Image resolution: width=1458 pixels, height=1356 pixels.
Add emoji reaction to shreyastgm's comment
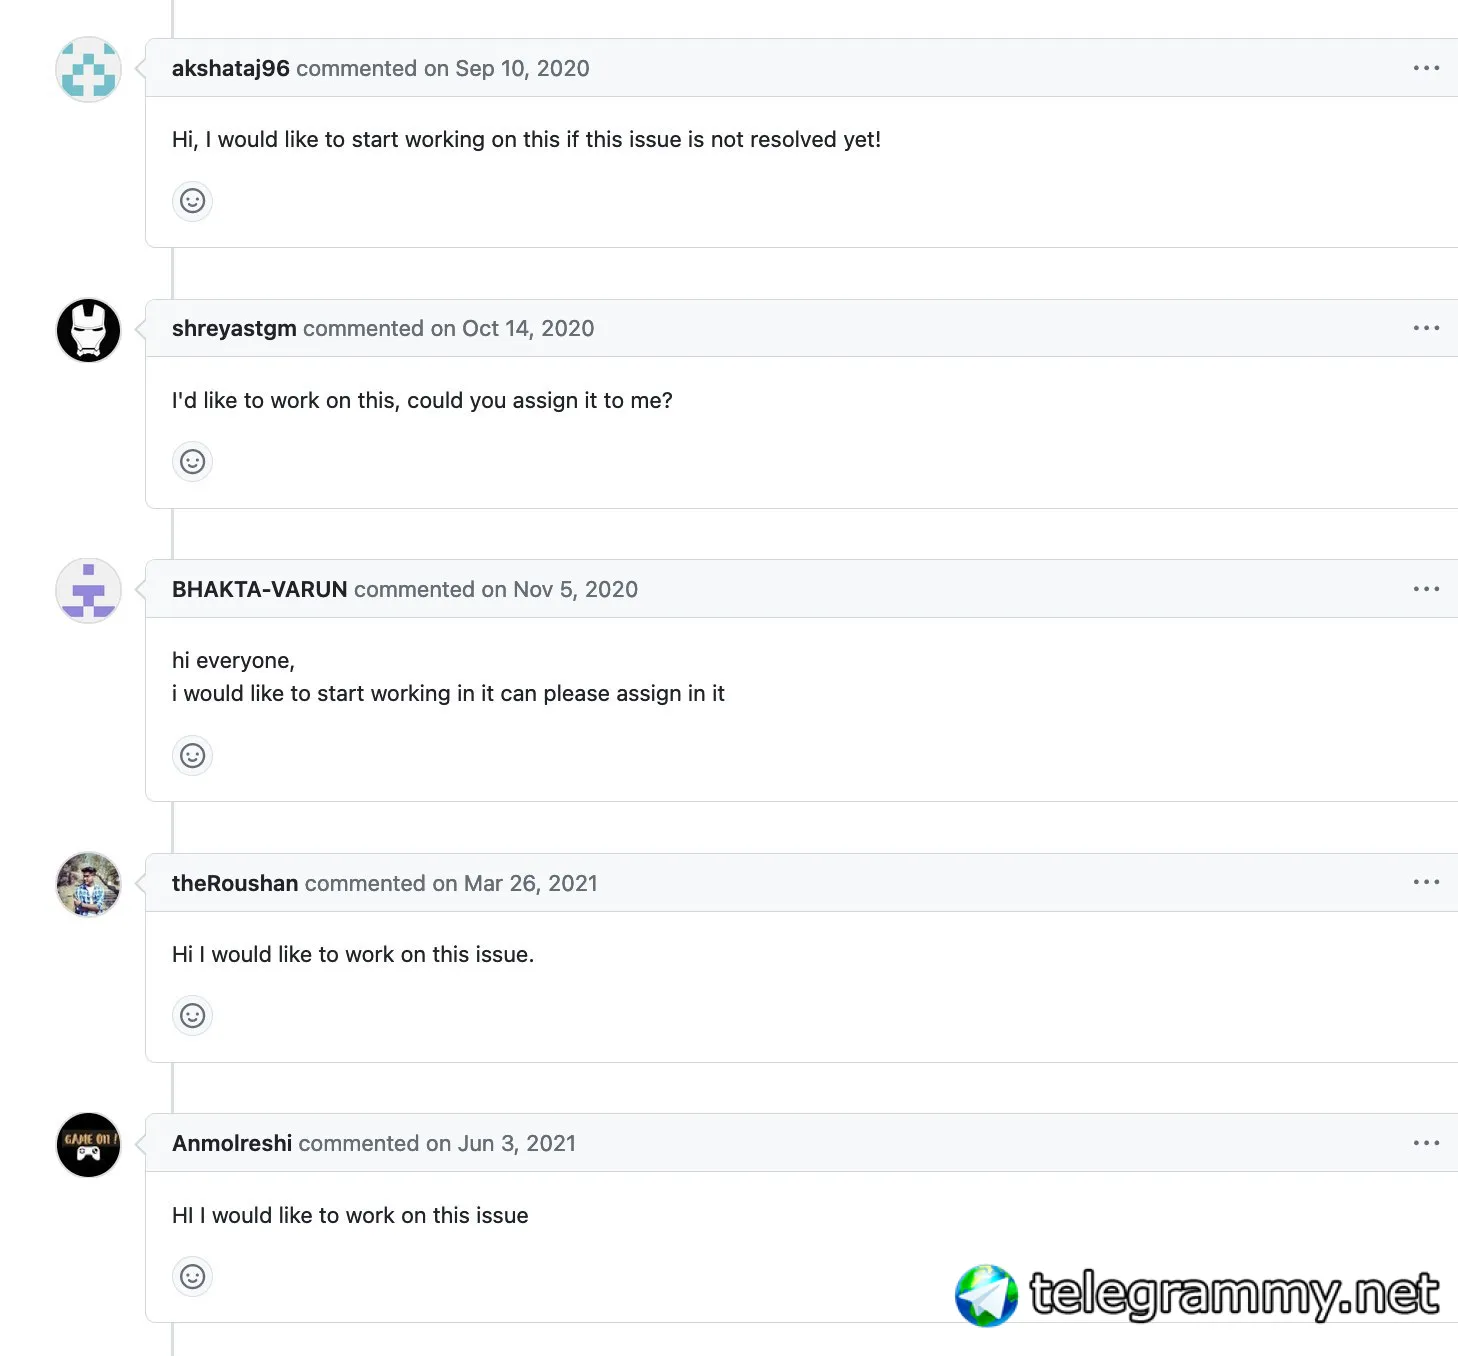(192, 462)
